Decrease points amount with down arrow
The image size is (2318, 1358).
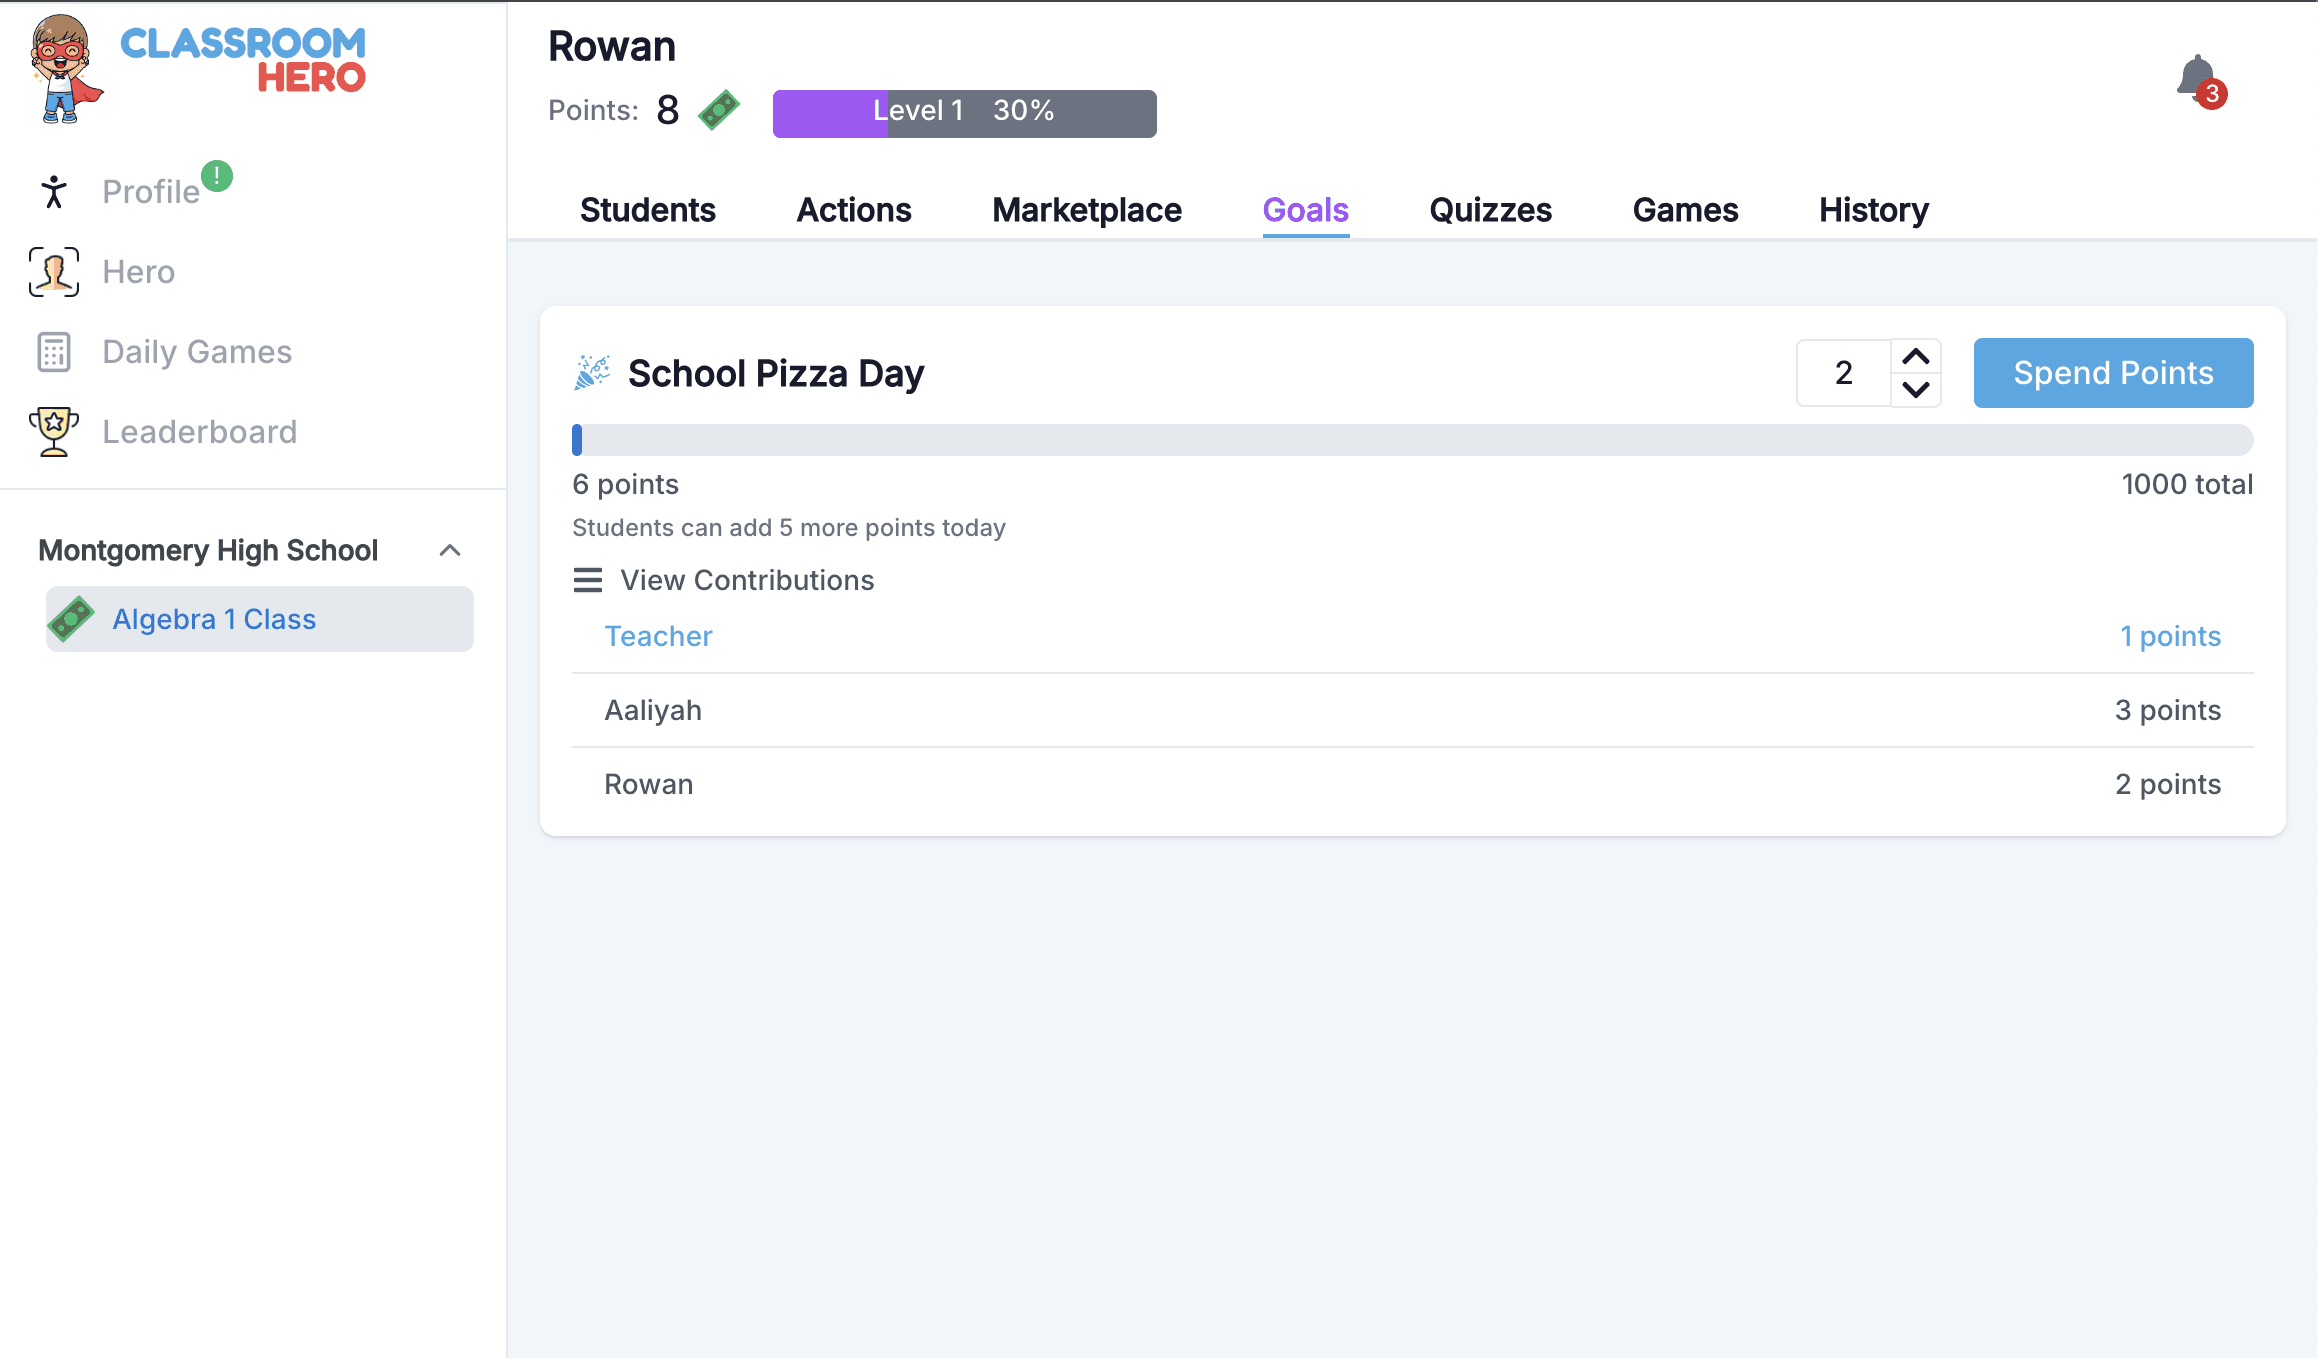click(x=1915, y=390)
